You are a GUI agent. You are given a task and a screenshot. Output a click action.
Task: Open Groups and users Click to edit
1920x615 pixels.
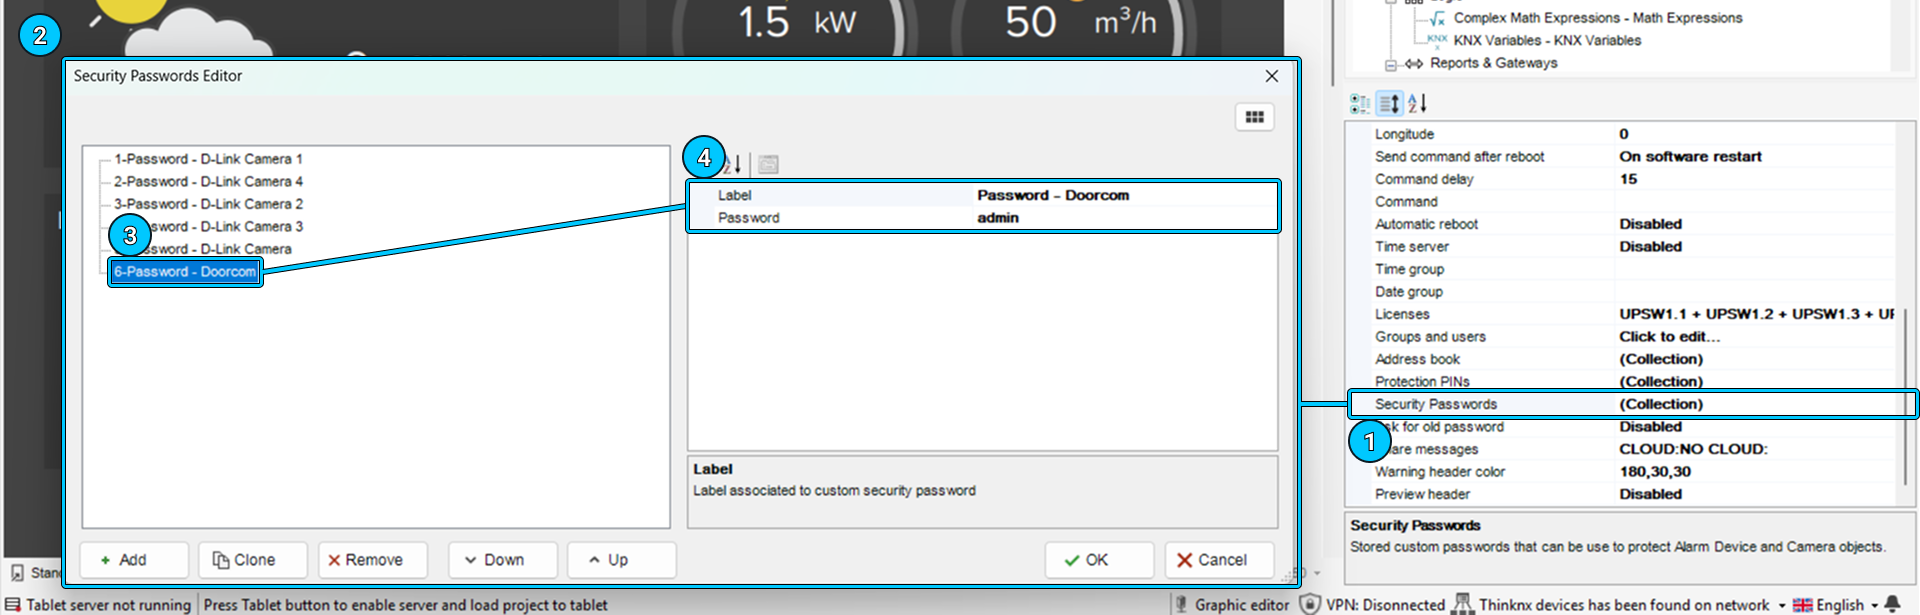click(x=1669, y=337)
